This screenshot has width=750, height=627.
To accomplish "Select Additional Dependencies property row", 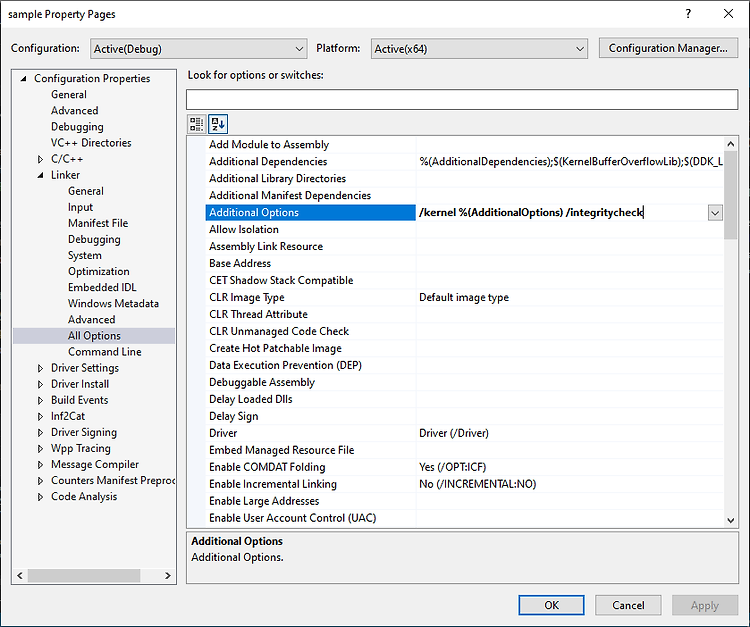I will [464, 162].
